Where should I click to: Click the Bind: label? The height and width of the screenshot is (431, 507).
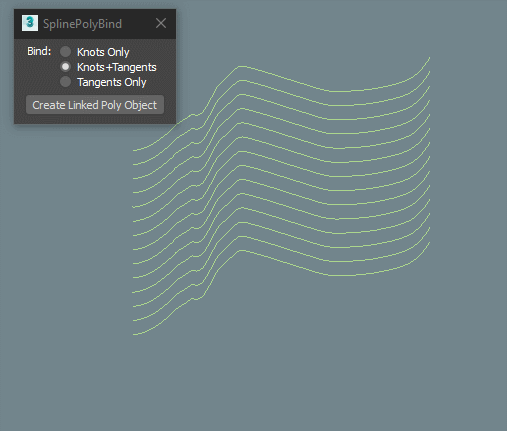39,51
